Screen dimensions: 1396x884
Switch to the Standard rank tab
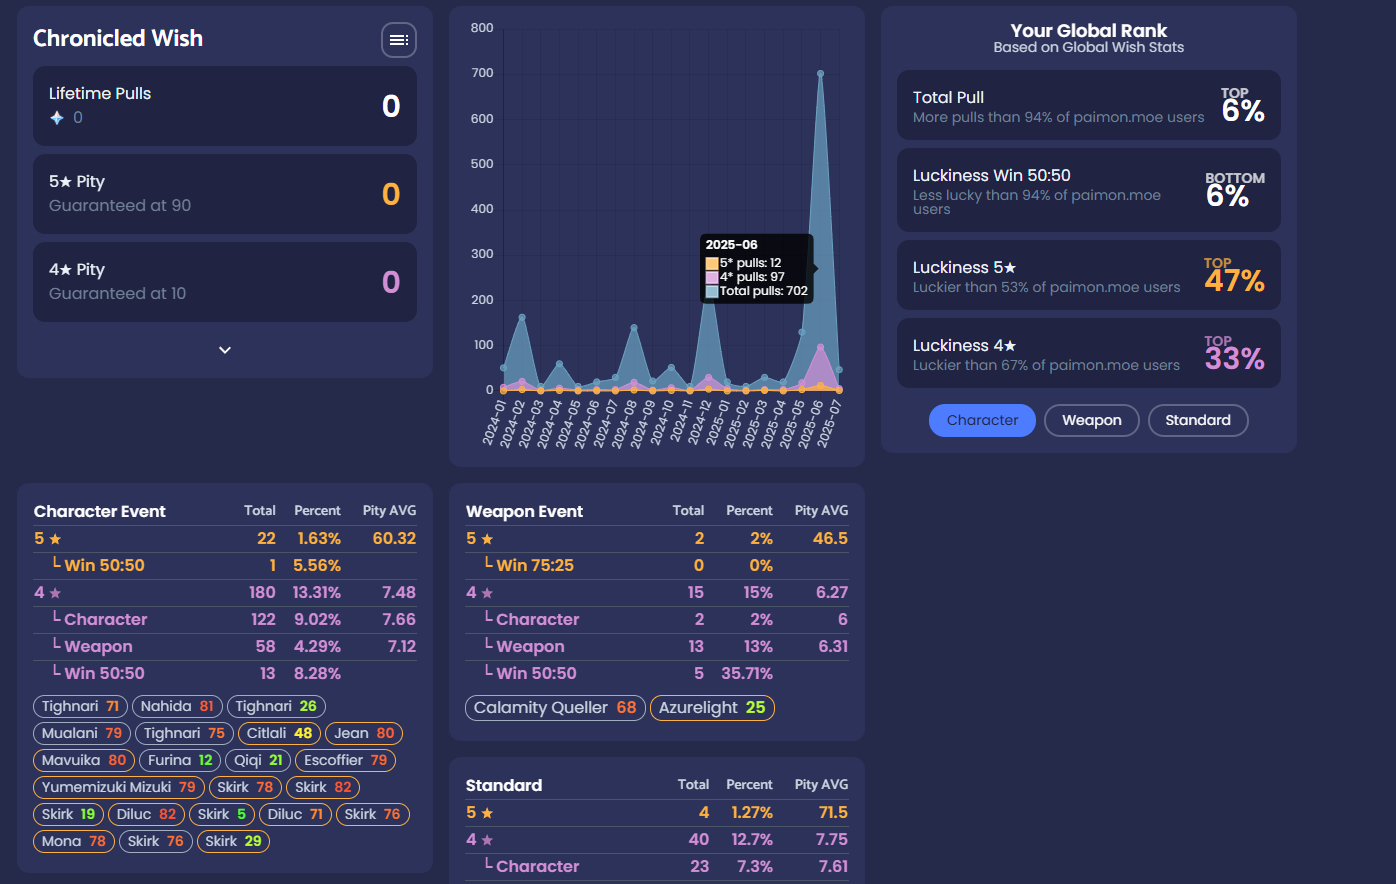point(1198,420)
